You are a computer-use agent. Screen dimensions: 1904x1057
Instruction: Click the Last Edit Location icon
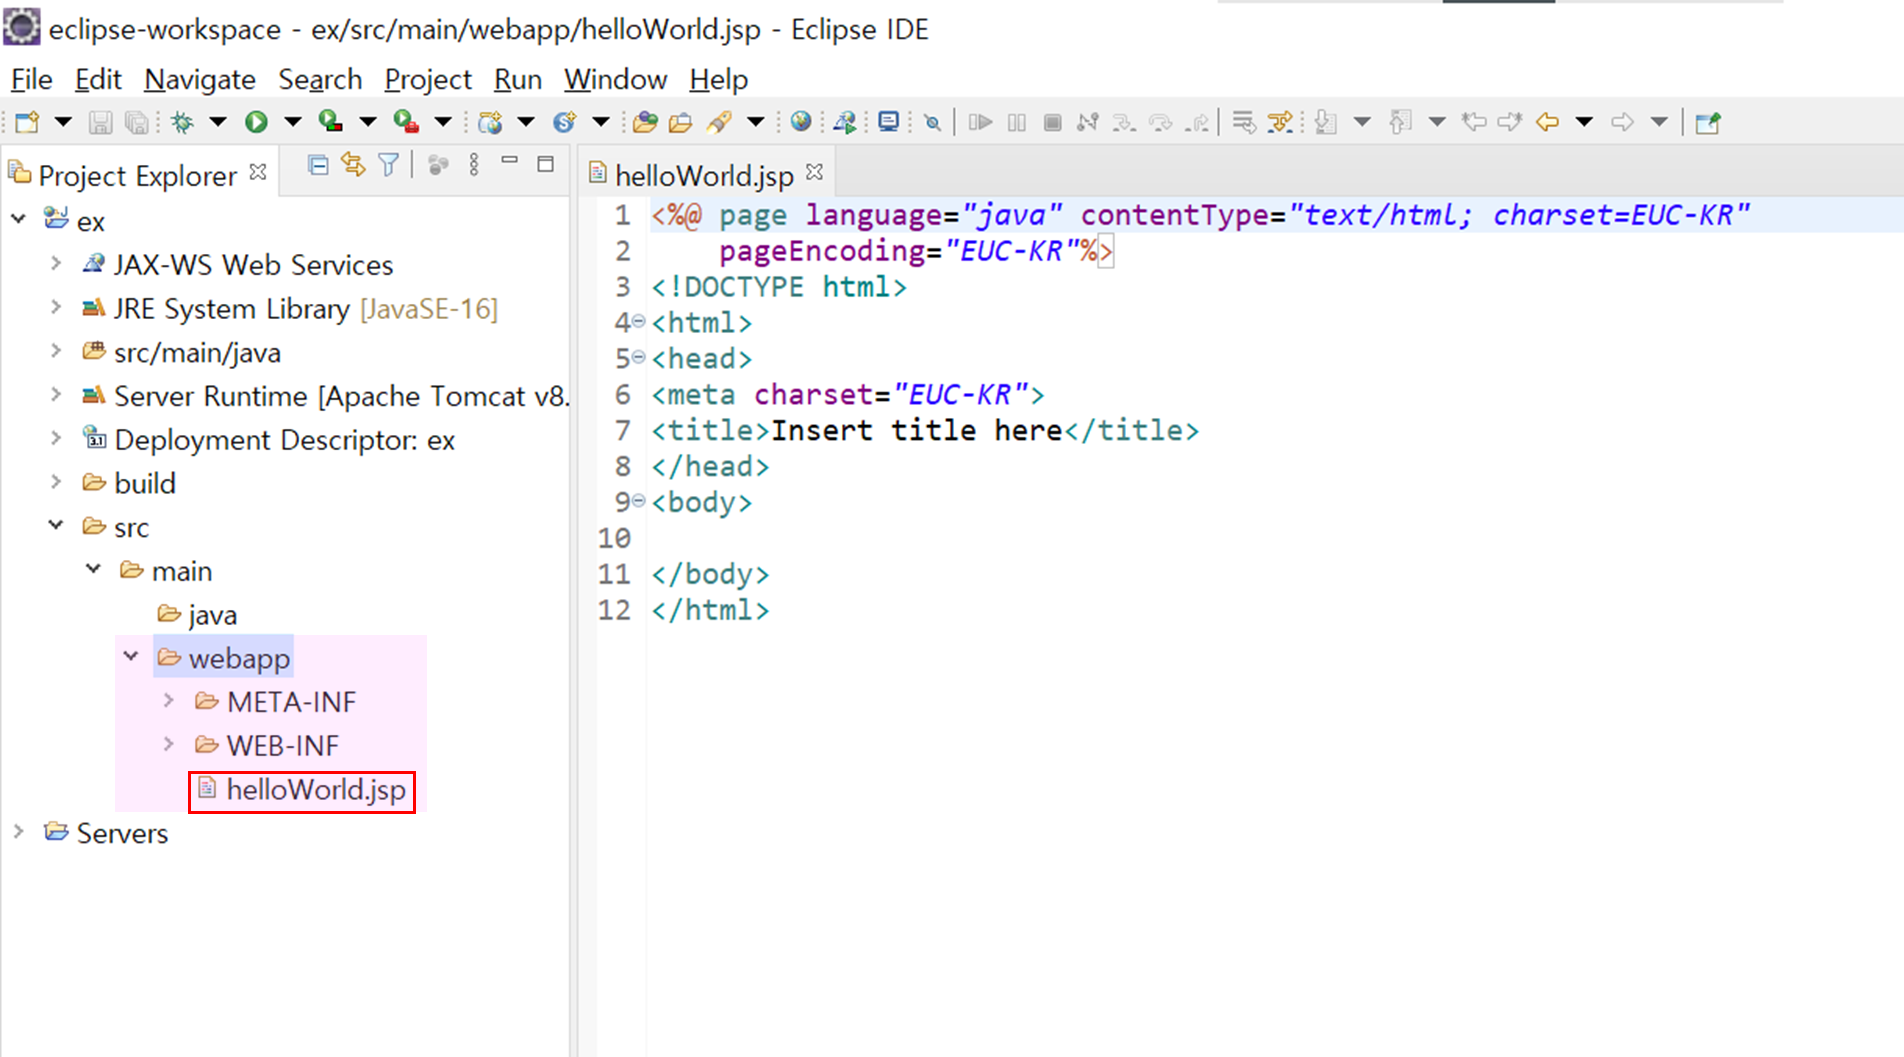(x=1473, y=122)
